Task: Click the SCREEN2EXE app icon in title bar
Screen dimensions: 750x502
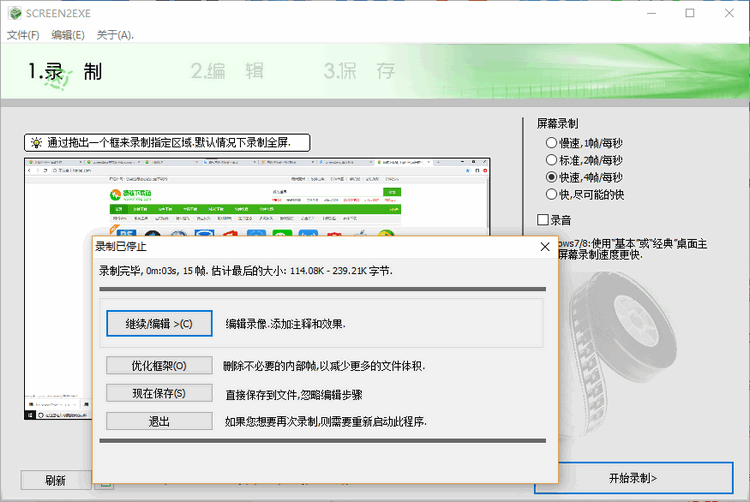Action: pyautogui.click(x=15, y=13)
